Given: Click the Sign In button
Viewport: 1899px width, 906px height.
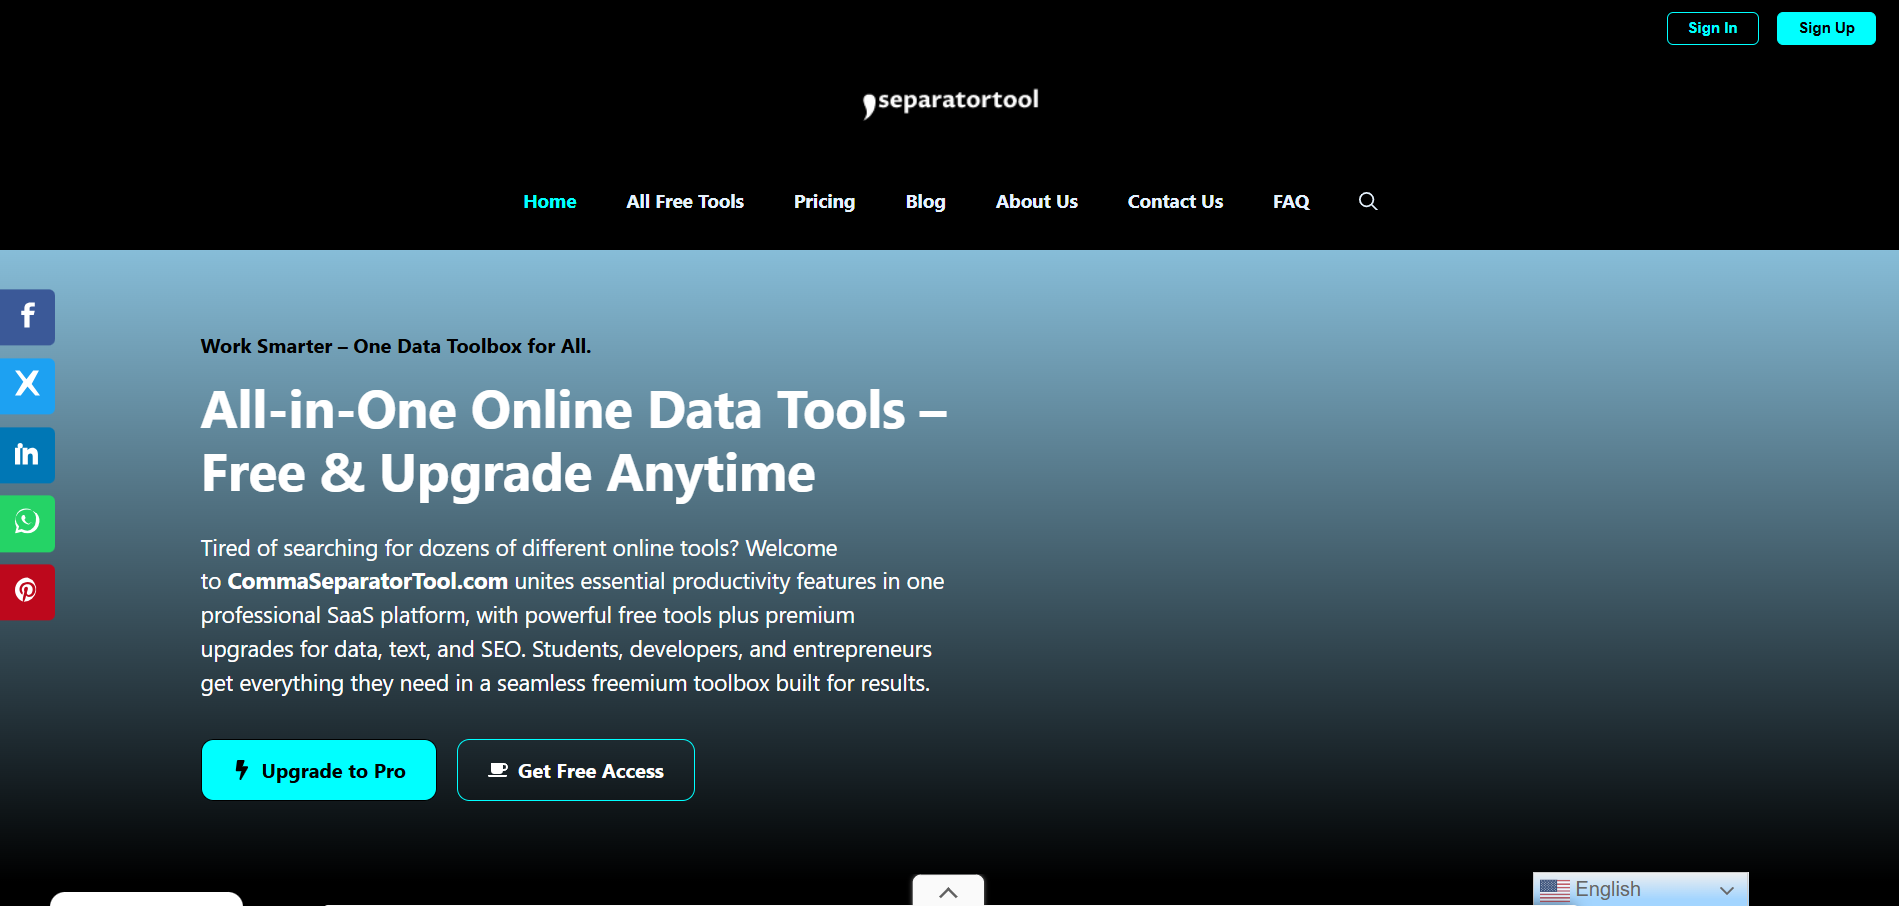Looking at the screenshot, I should point(1713,28).
